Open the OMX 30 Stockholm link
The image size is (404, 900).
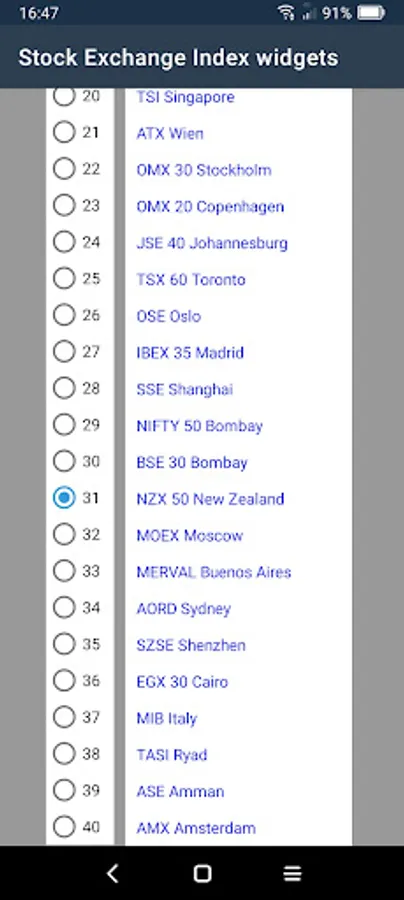point(204,170)
